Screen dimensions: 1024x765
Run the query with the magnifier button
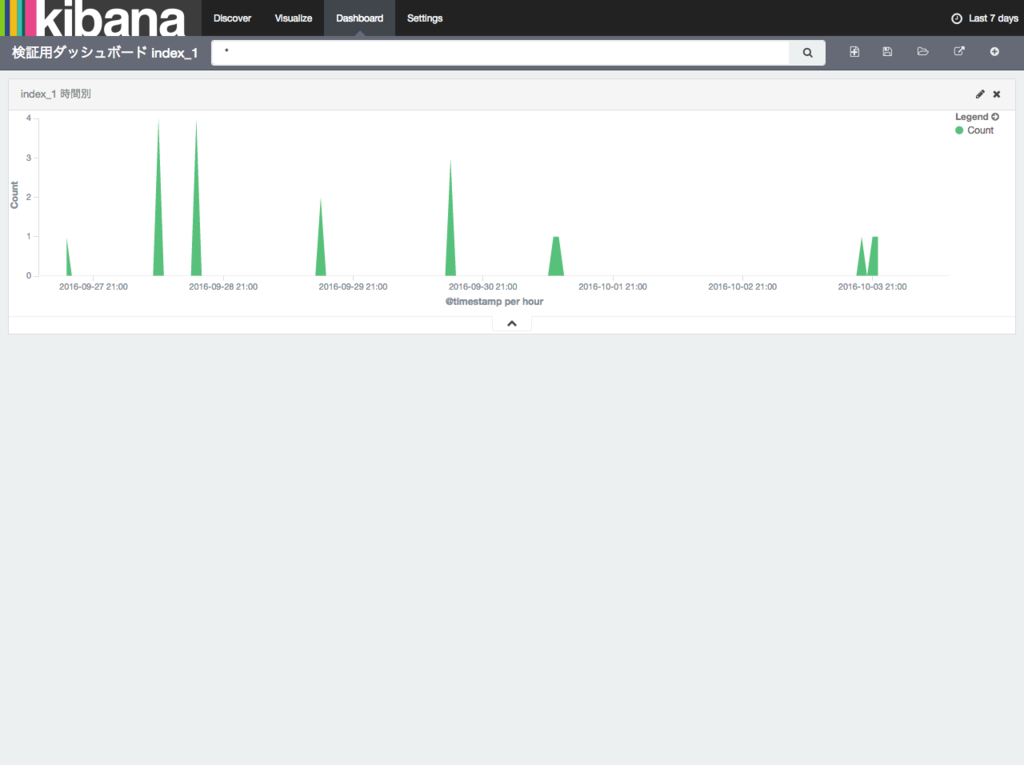(x=808, y=53)
